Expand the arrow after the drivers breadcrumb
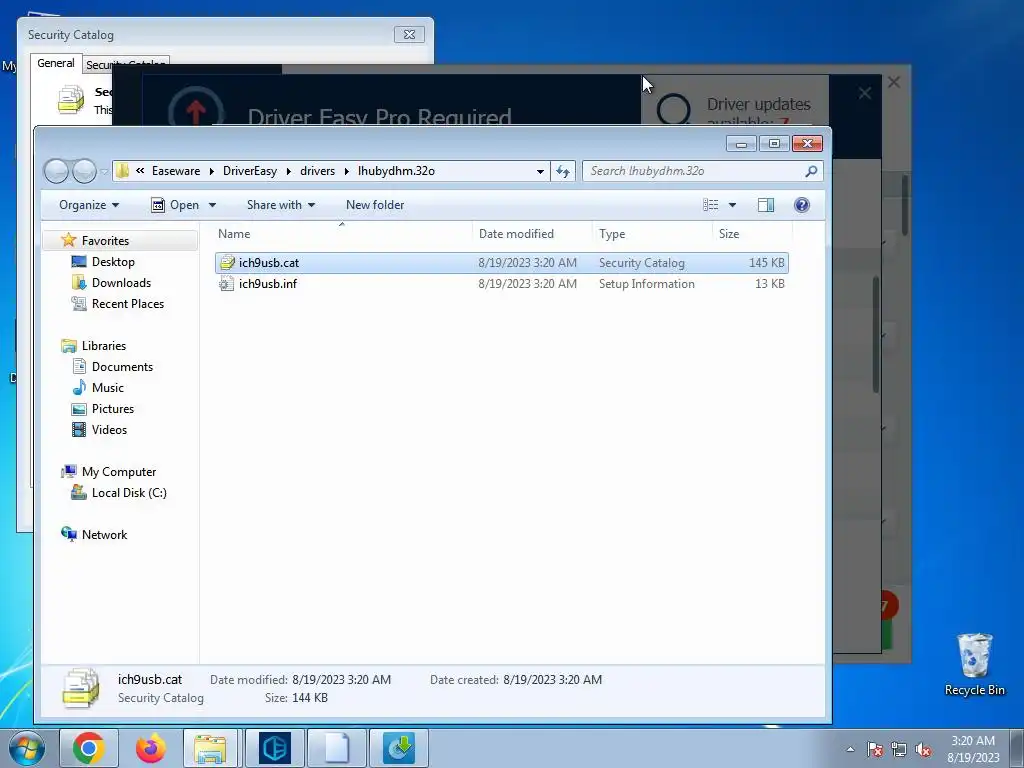Screen dimensions: 1024x768 point(347,171)
